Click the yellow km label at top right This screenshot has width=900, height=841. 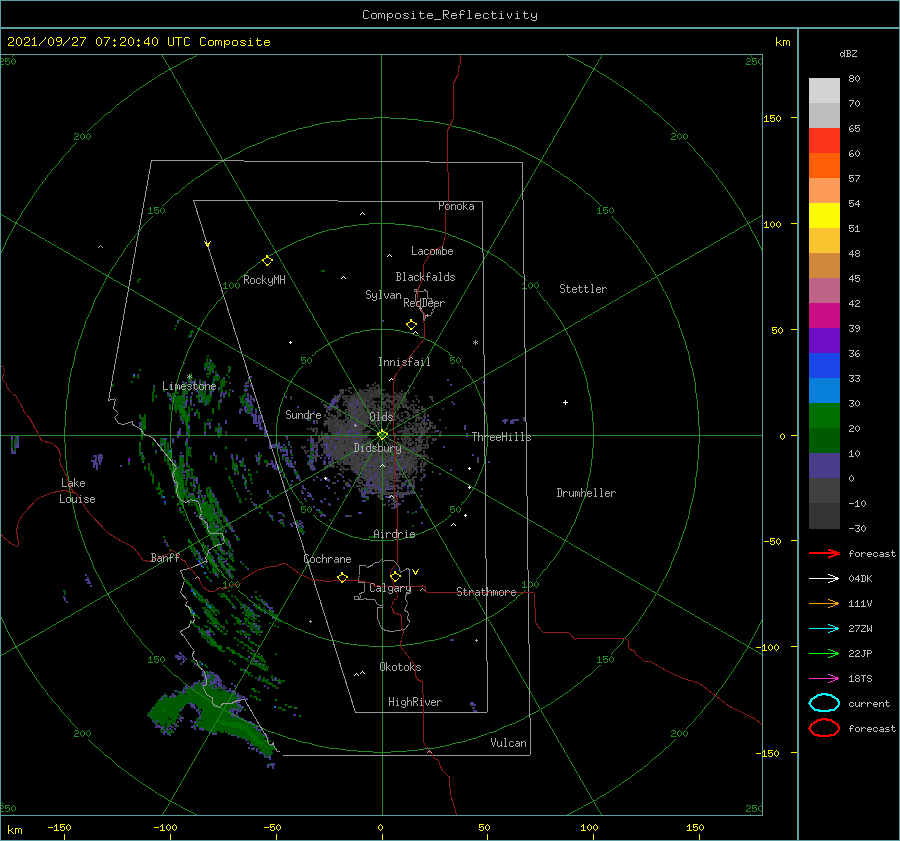point(782,42)
